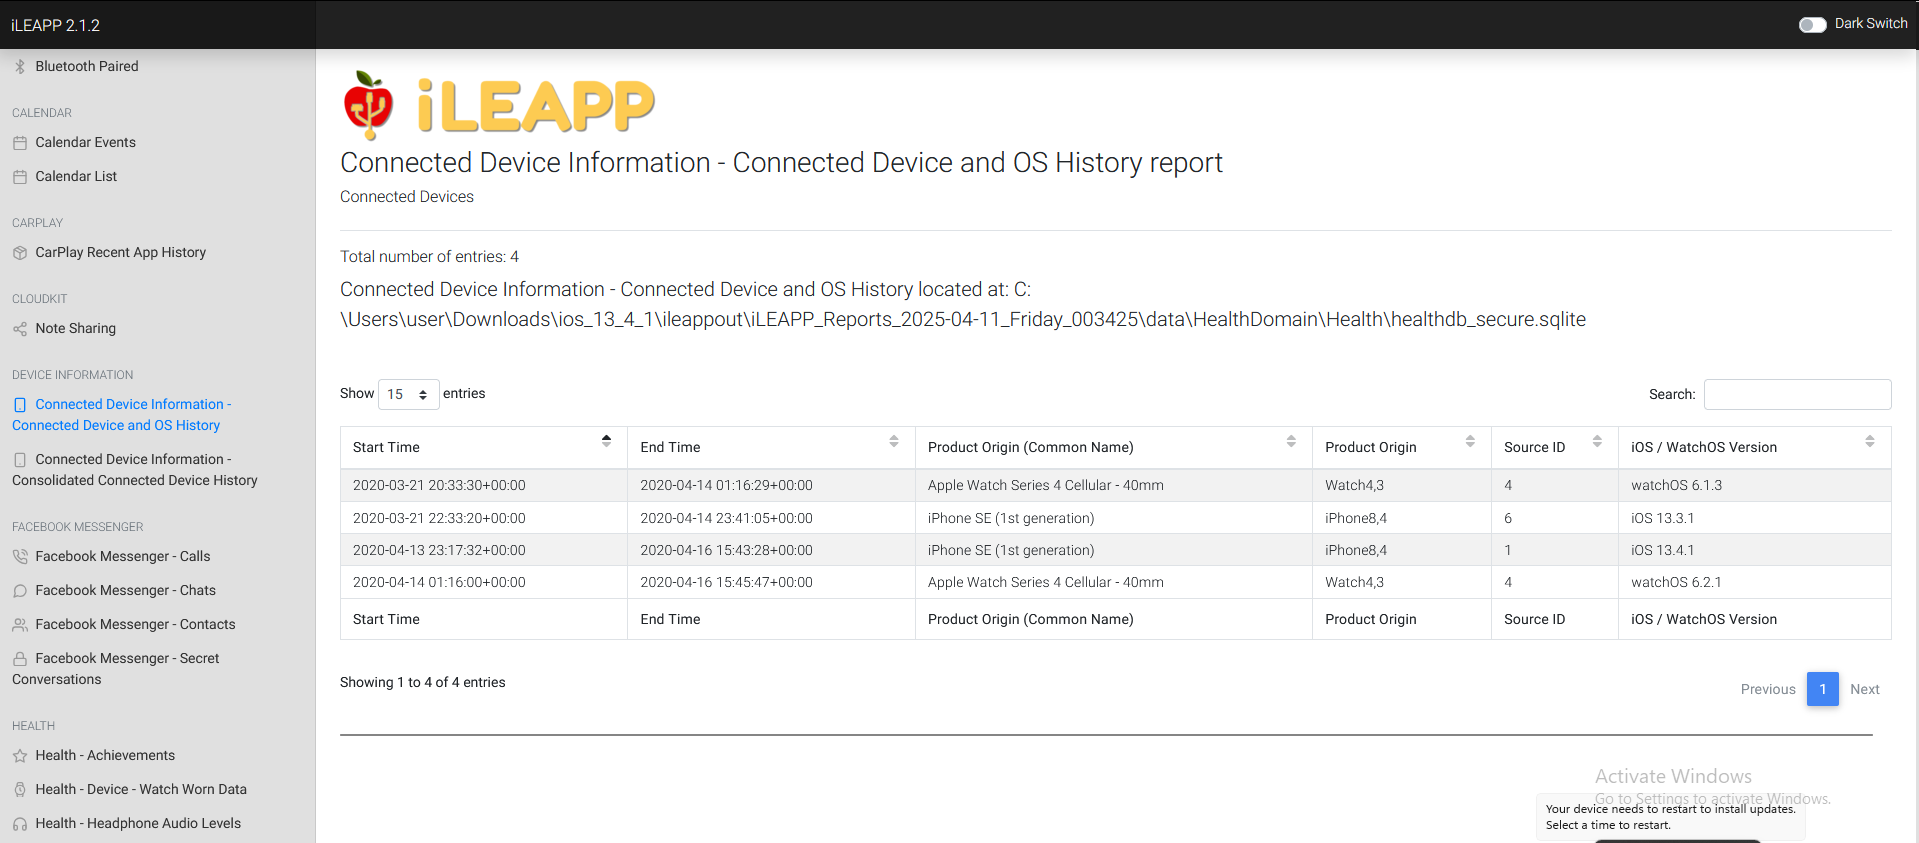Toggle the Dark Switch
Viewport: 1919px width, 843px height.
point(1812,24)
